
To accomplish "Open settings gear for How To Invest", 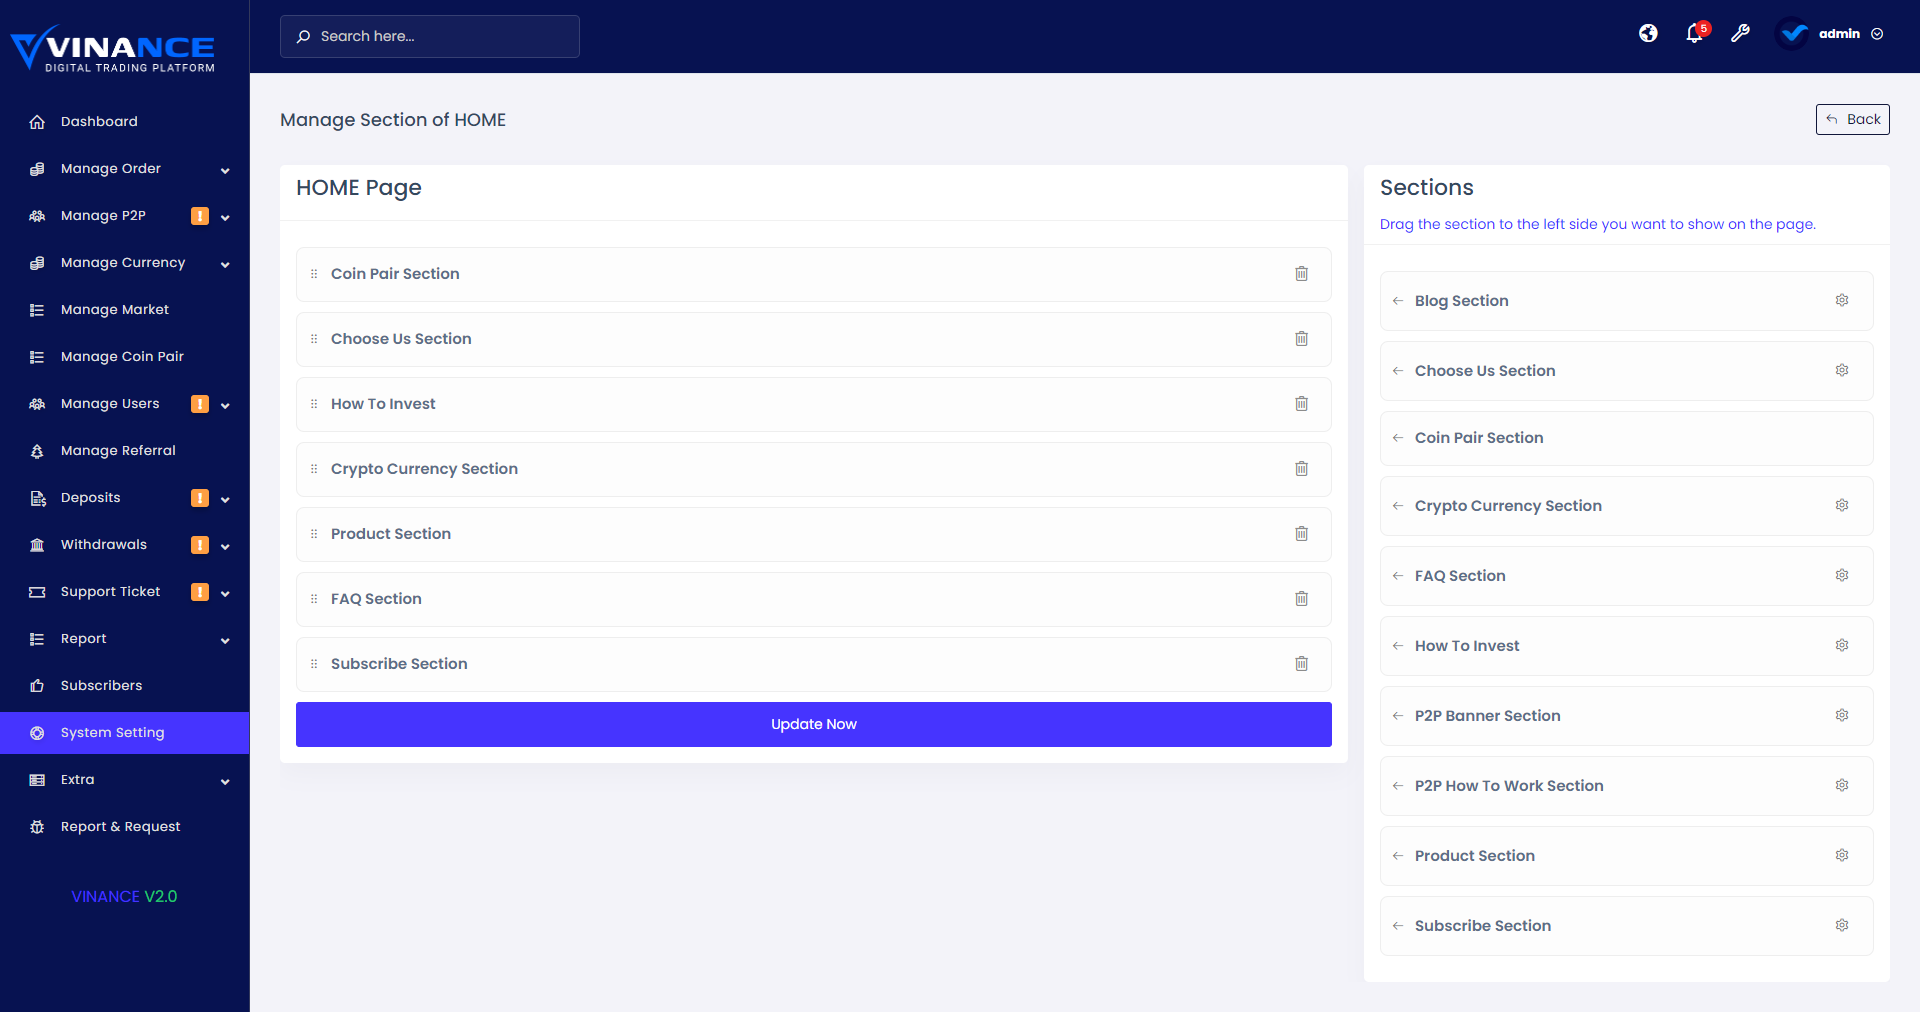I will [x=1841, y=645].
